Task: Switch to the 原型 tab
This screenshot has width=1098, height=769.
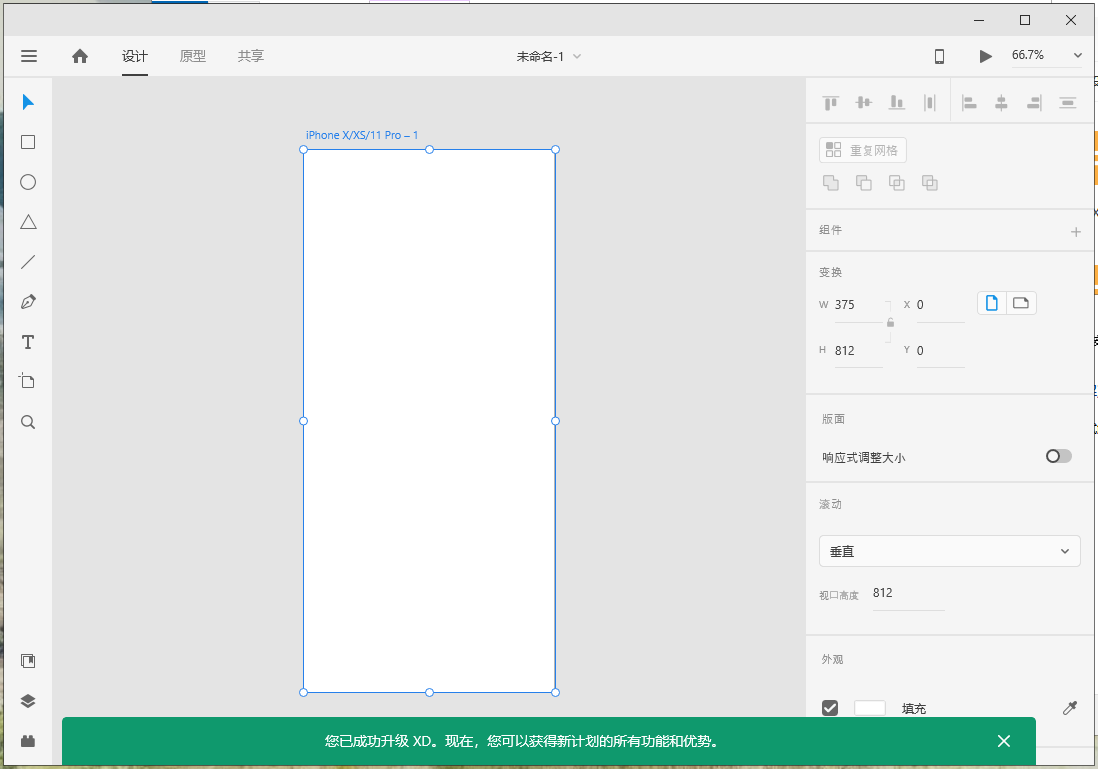Action: coord(193,56)
